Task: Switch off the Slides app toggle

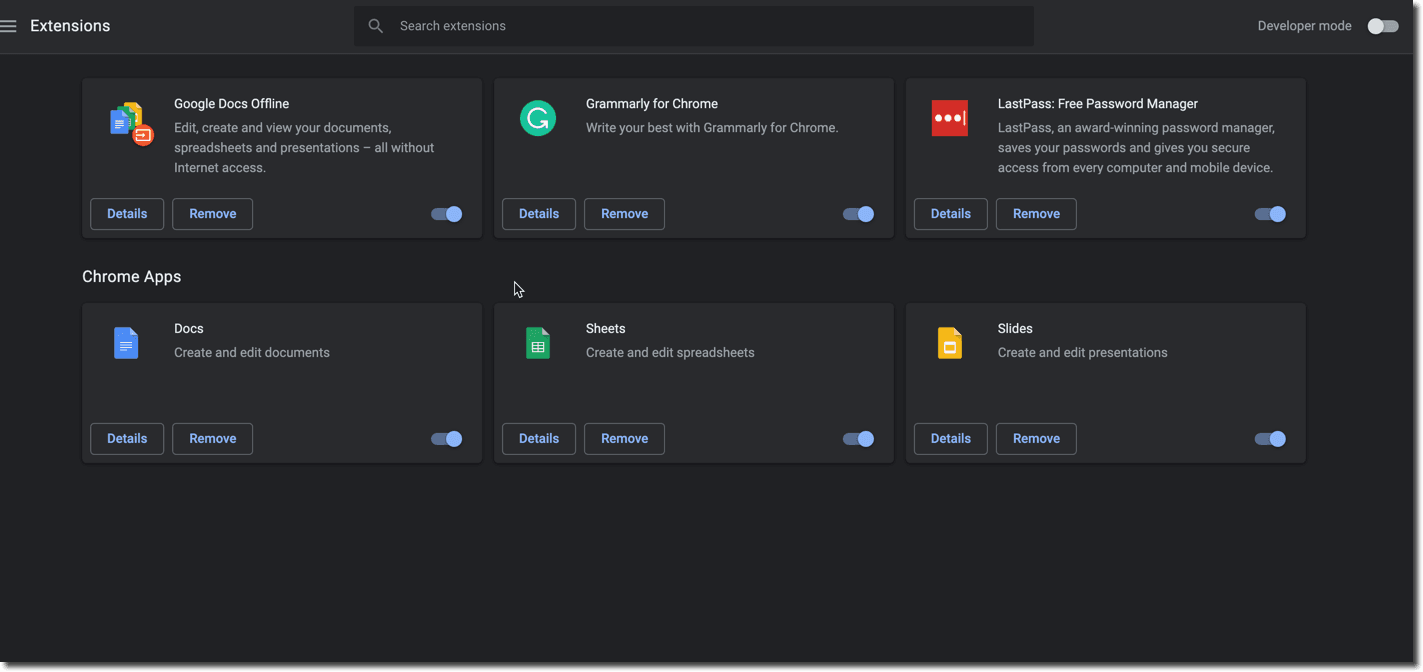Action: click(x=1271, y=439)
